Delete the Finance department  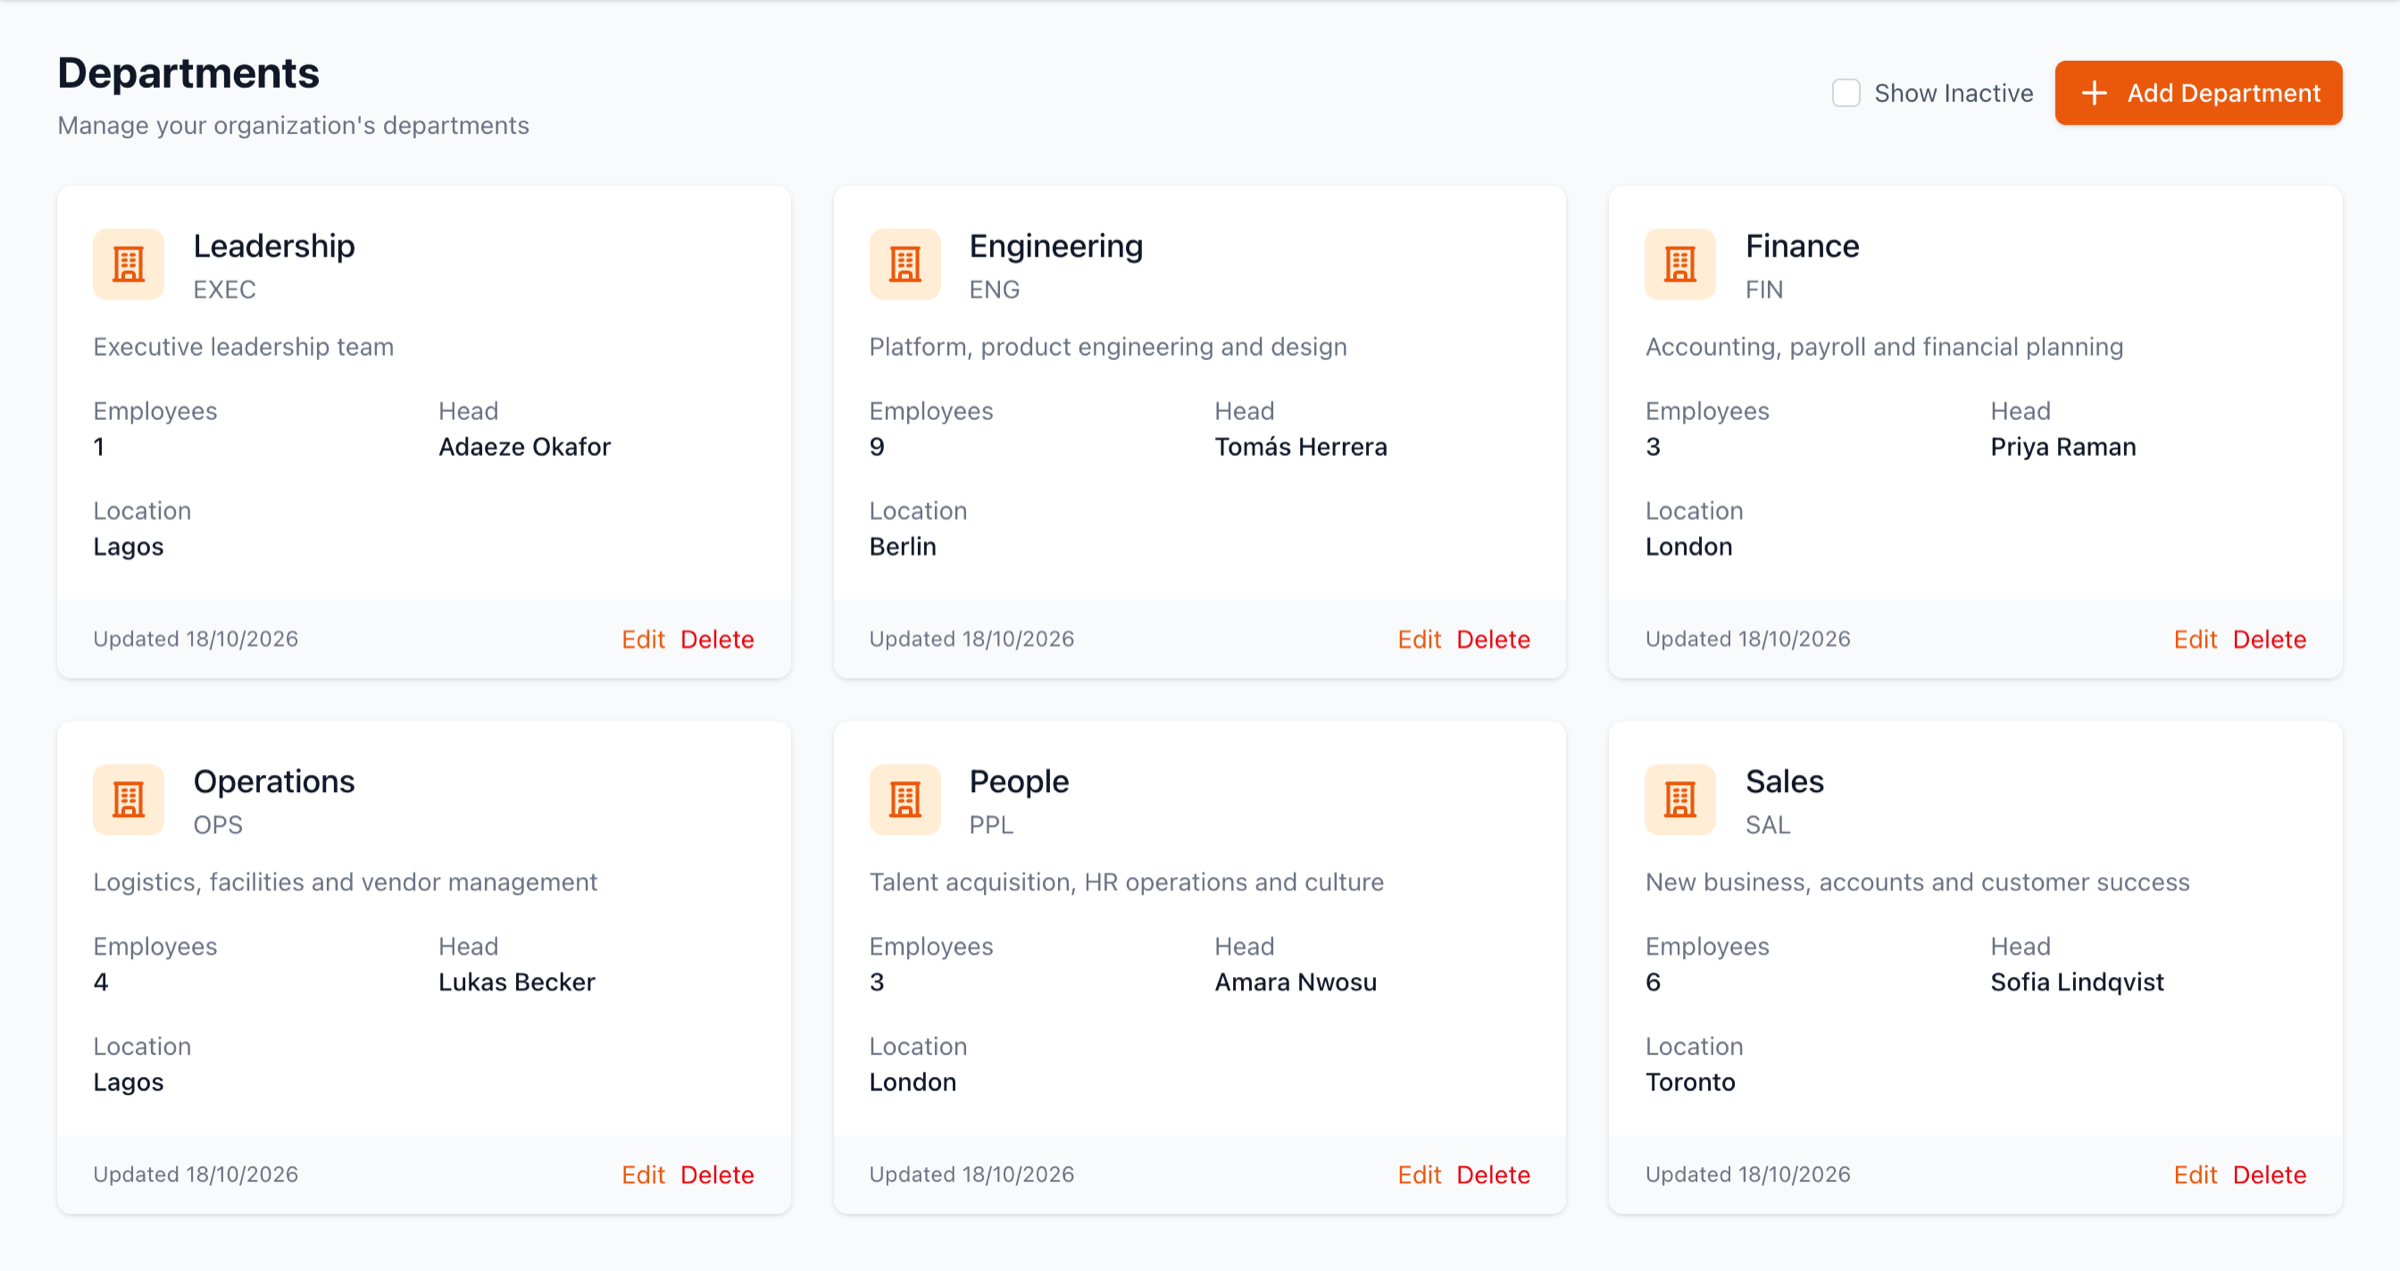pyautogui.click(x=2269, y=639)
